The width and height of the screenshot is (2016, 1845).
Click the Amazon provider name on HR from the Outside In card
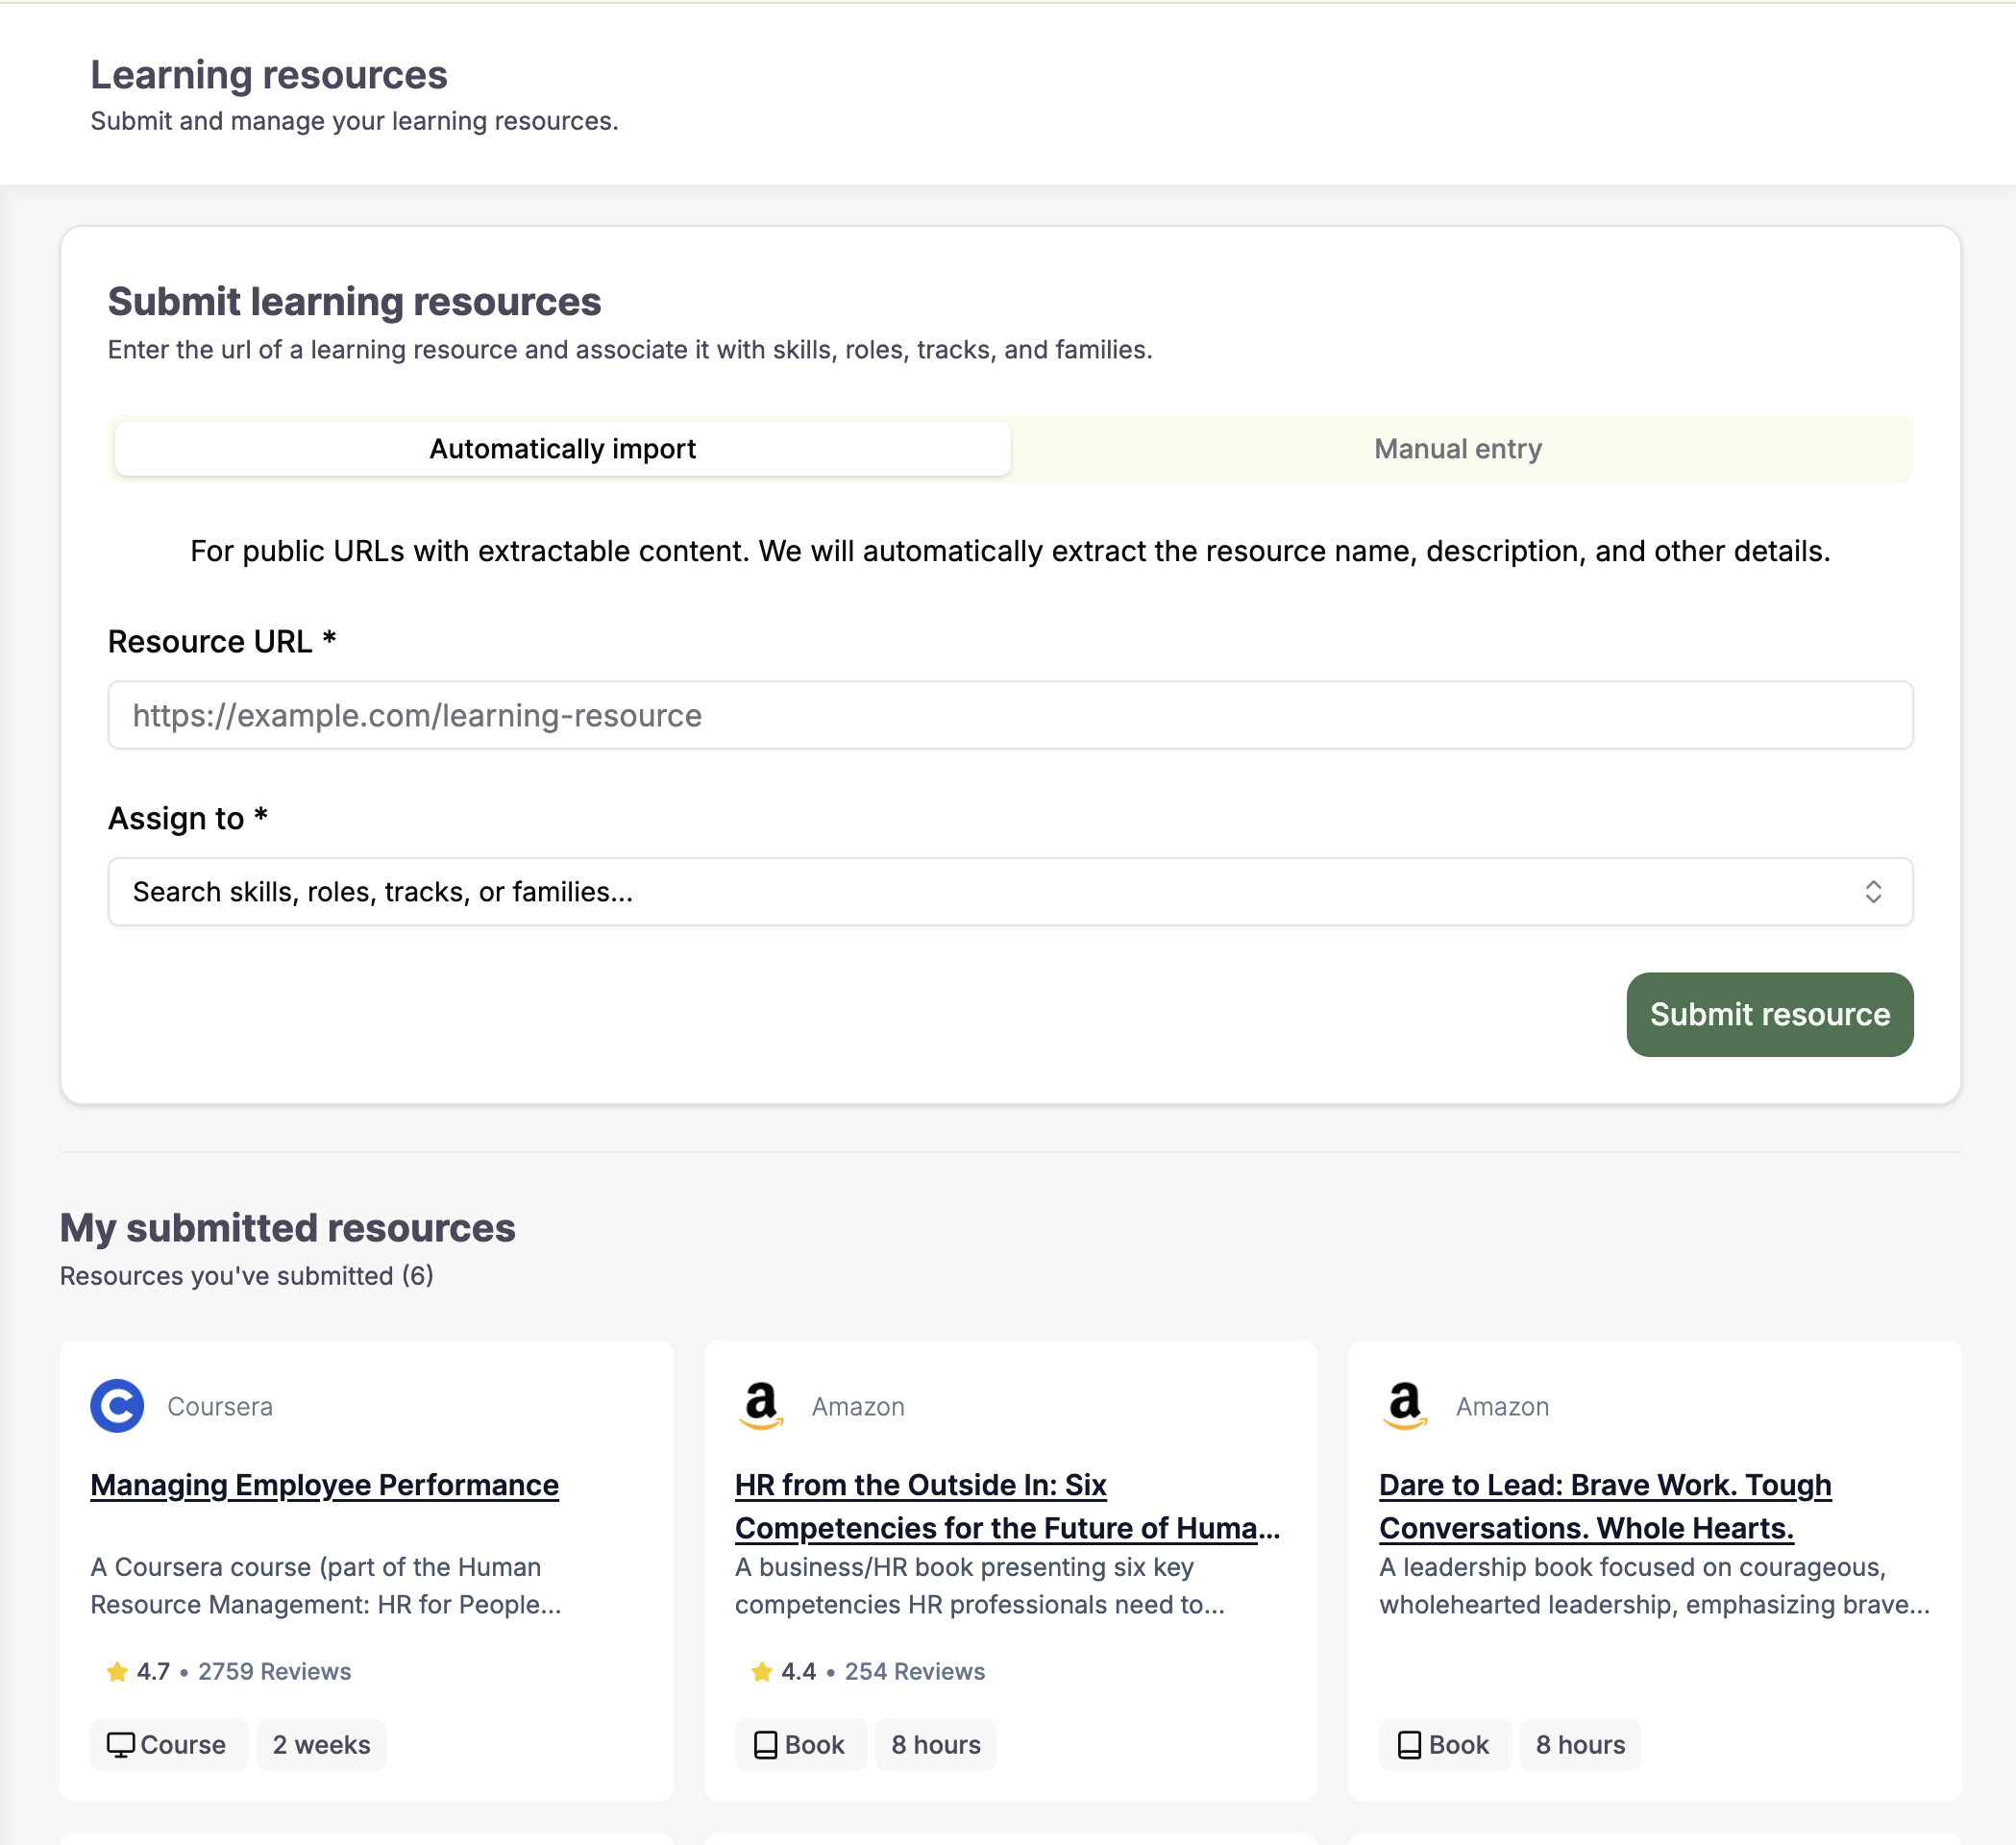pos(858,1407)
